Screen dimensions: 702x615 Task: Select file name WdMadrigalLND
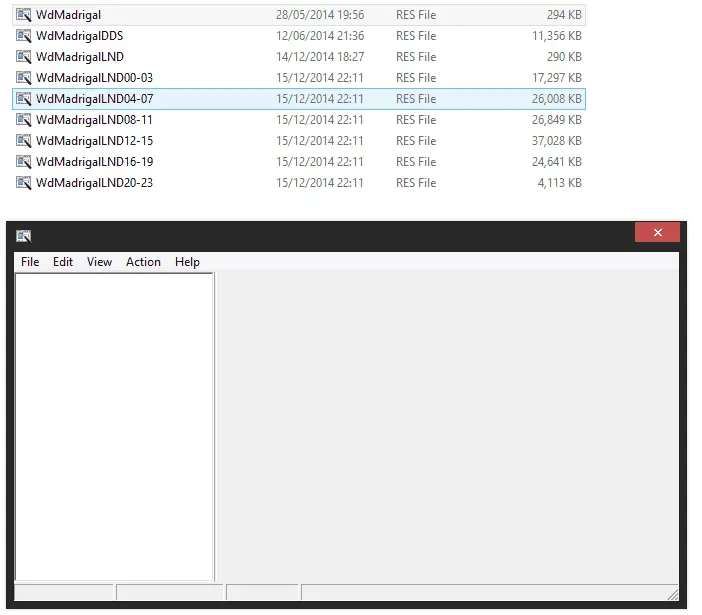point(80,57)
